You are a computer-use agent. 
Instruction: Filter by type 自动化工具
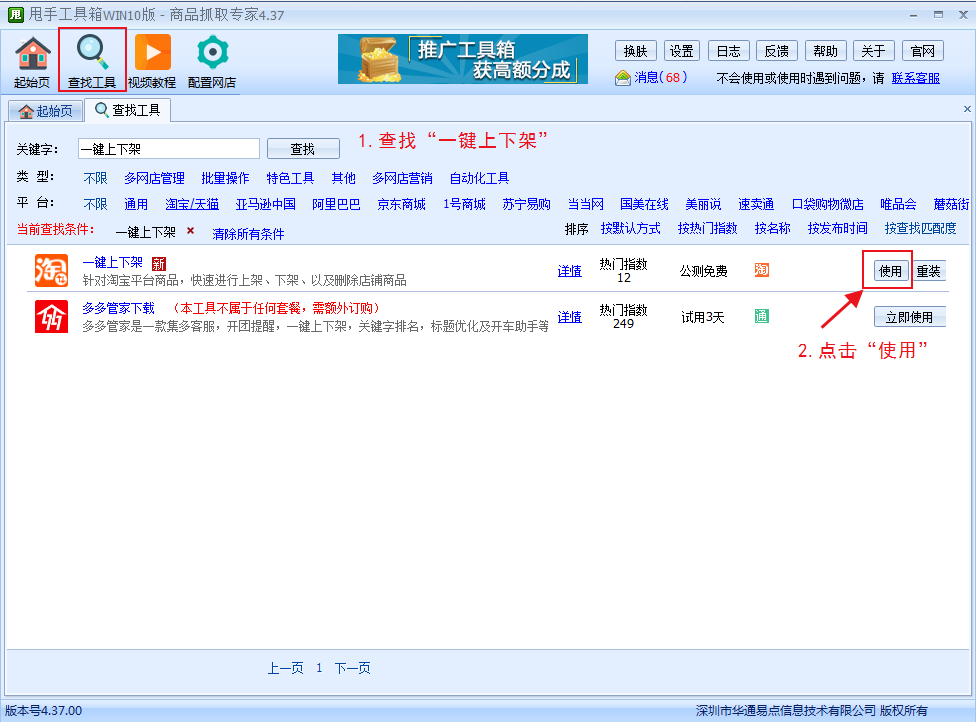479,179
